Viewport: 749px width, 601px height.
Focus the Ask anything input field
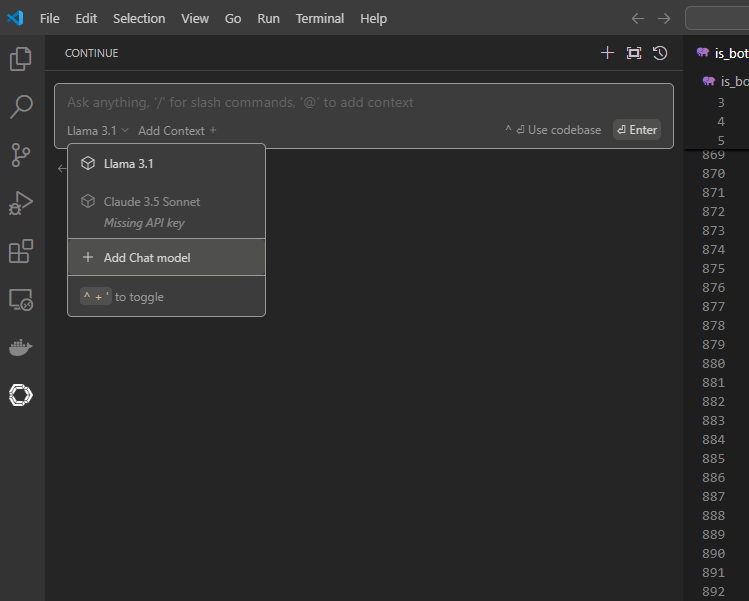[x=364, y=102]
